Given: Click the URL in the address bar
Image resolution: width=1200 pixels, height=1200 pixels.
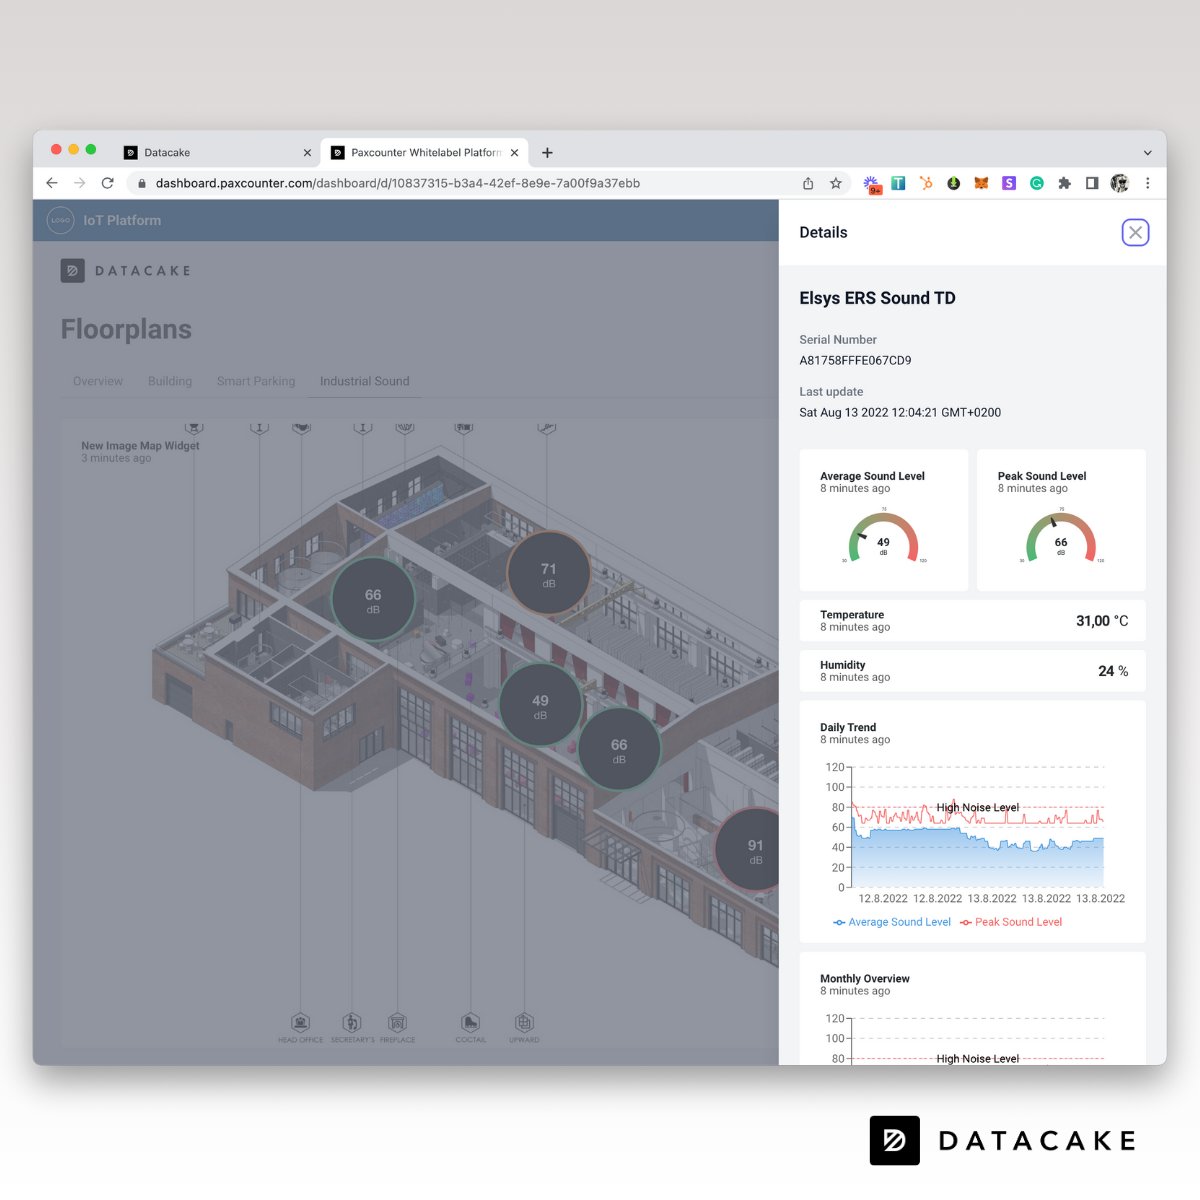Looking at the screenshot, I should tap(398, 183).
